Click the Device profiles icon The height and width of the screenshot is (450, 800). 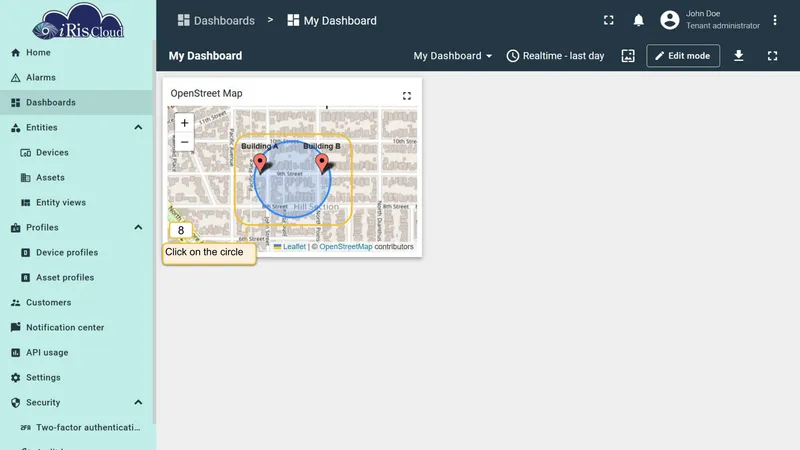pyautogui.click(x=26, y=253)
